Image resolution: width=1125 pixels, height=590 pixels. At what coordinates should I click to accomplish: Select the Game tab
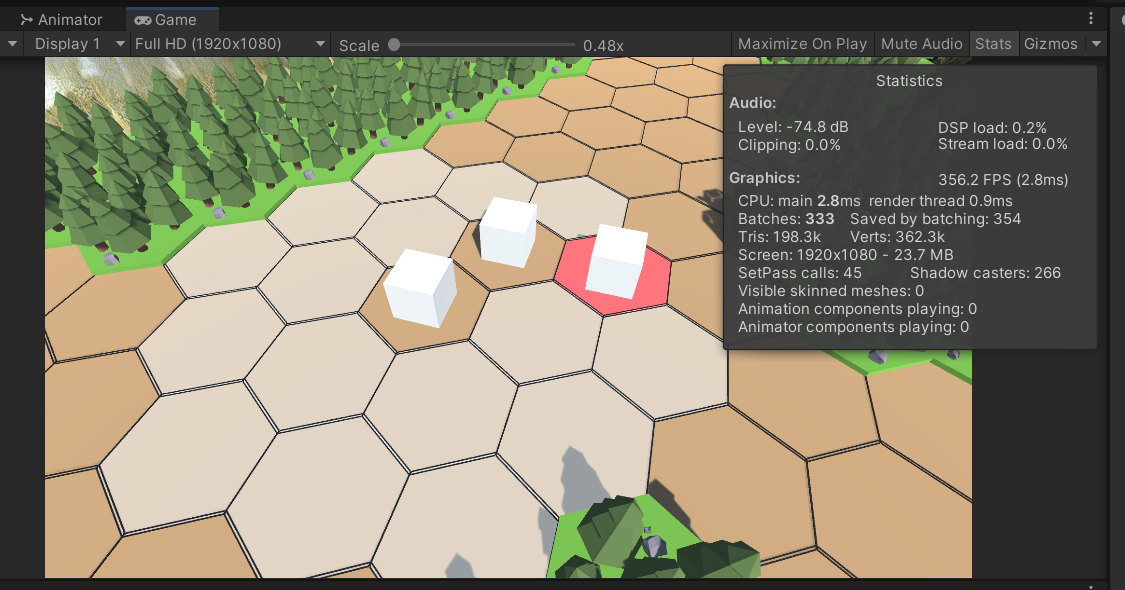[172, 19]
